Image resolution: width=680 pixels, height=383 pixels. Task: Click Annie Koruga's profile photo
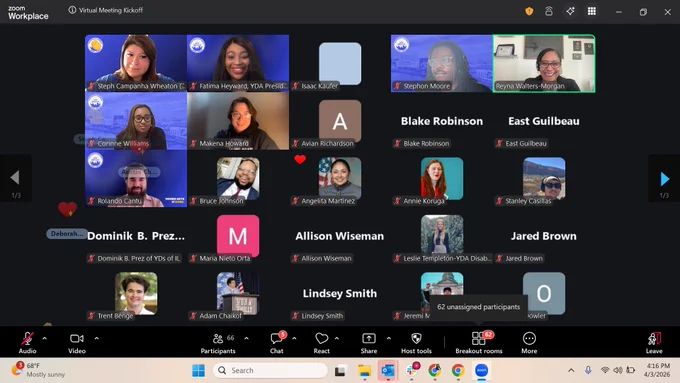[442, 178]
